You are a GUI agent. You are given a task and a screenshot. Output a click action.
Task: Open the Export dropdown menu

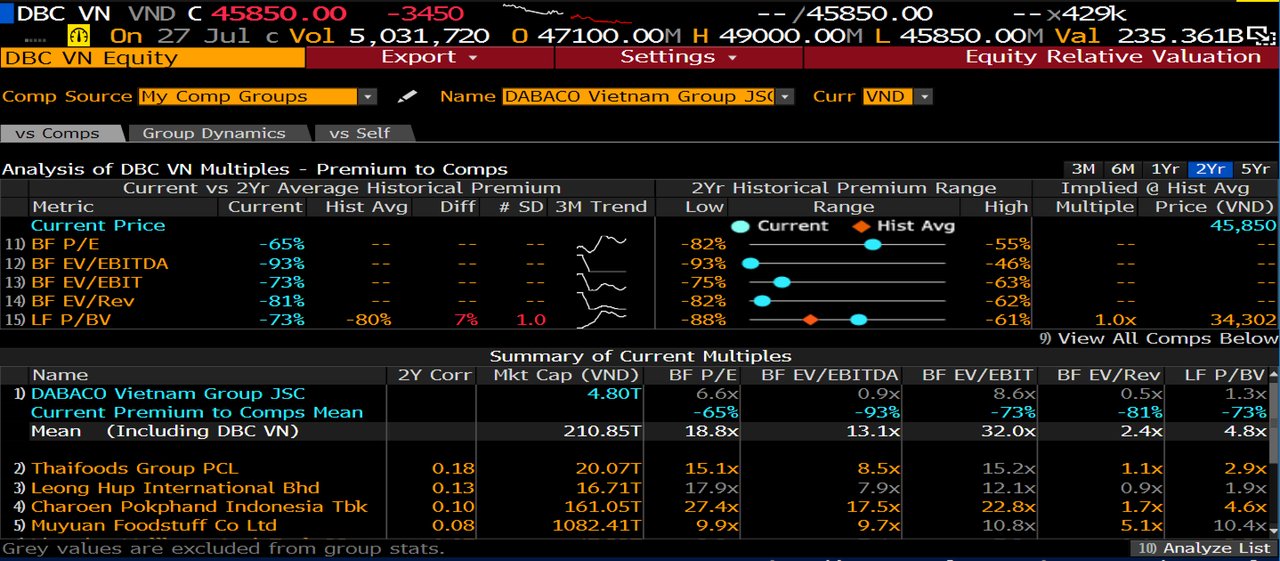430,57
